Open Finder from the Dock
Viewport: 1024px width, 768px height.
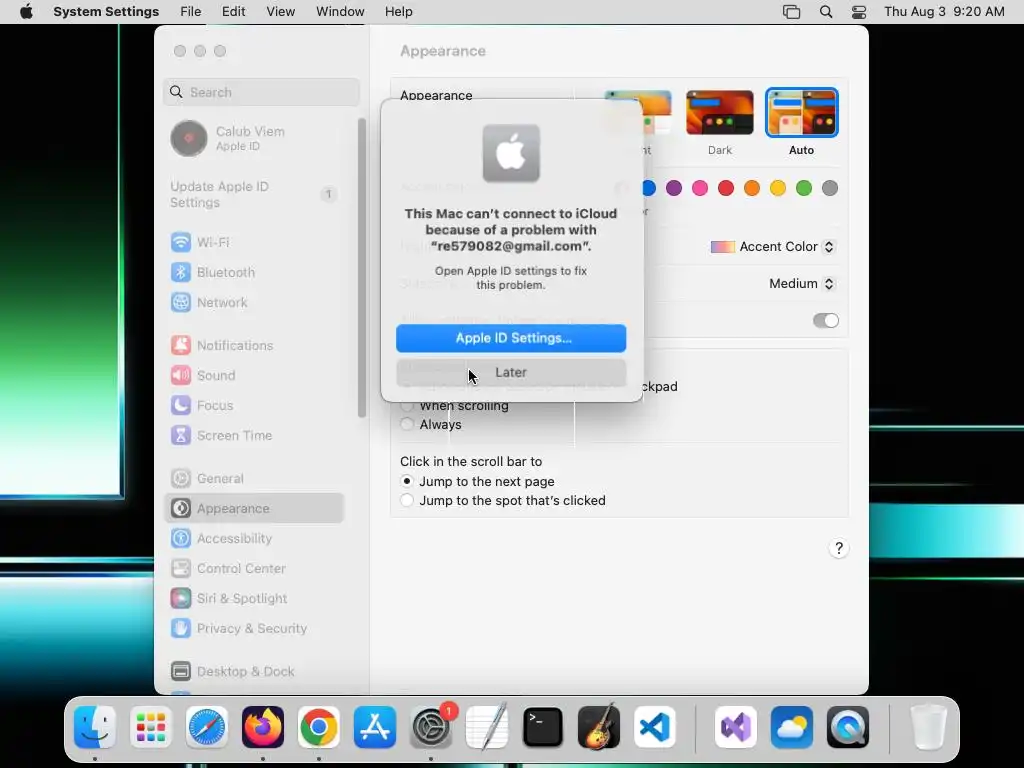click(x=95, y=727)
